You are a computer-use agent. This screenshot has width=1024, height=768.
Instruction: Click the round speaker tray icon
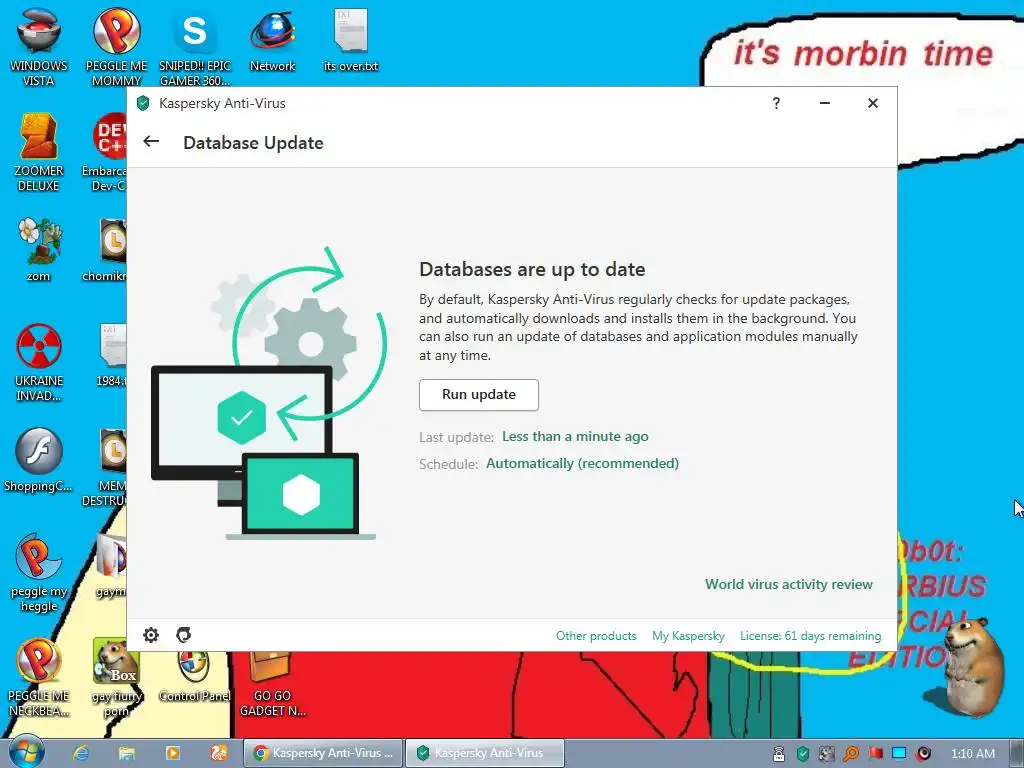(923, 754)
